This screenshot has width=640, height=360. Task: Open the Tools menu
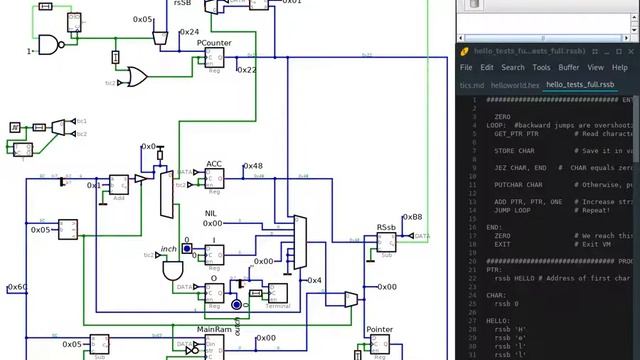[x=541, y=68]
